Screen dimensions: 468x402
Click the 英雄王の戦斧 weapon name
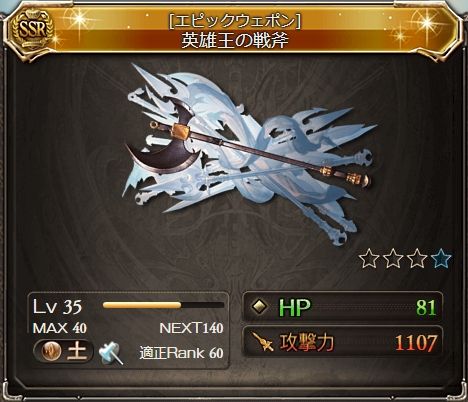point(235,41)
